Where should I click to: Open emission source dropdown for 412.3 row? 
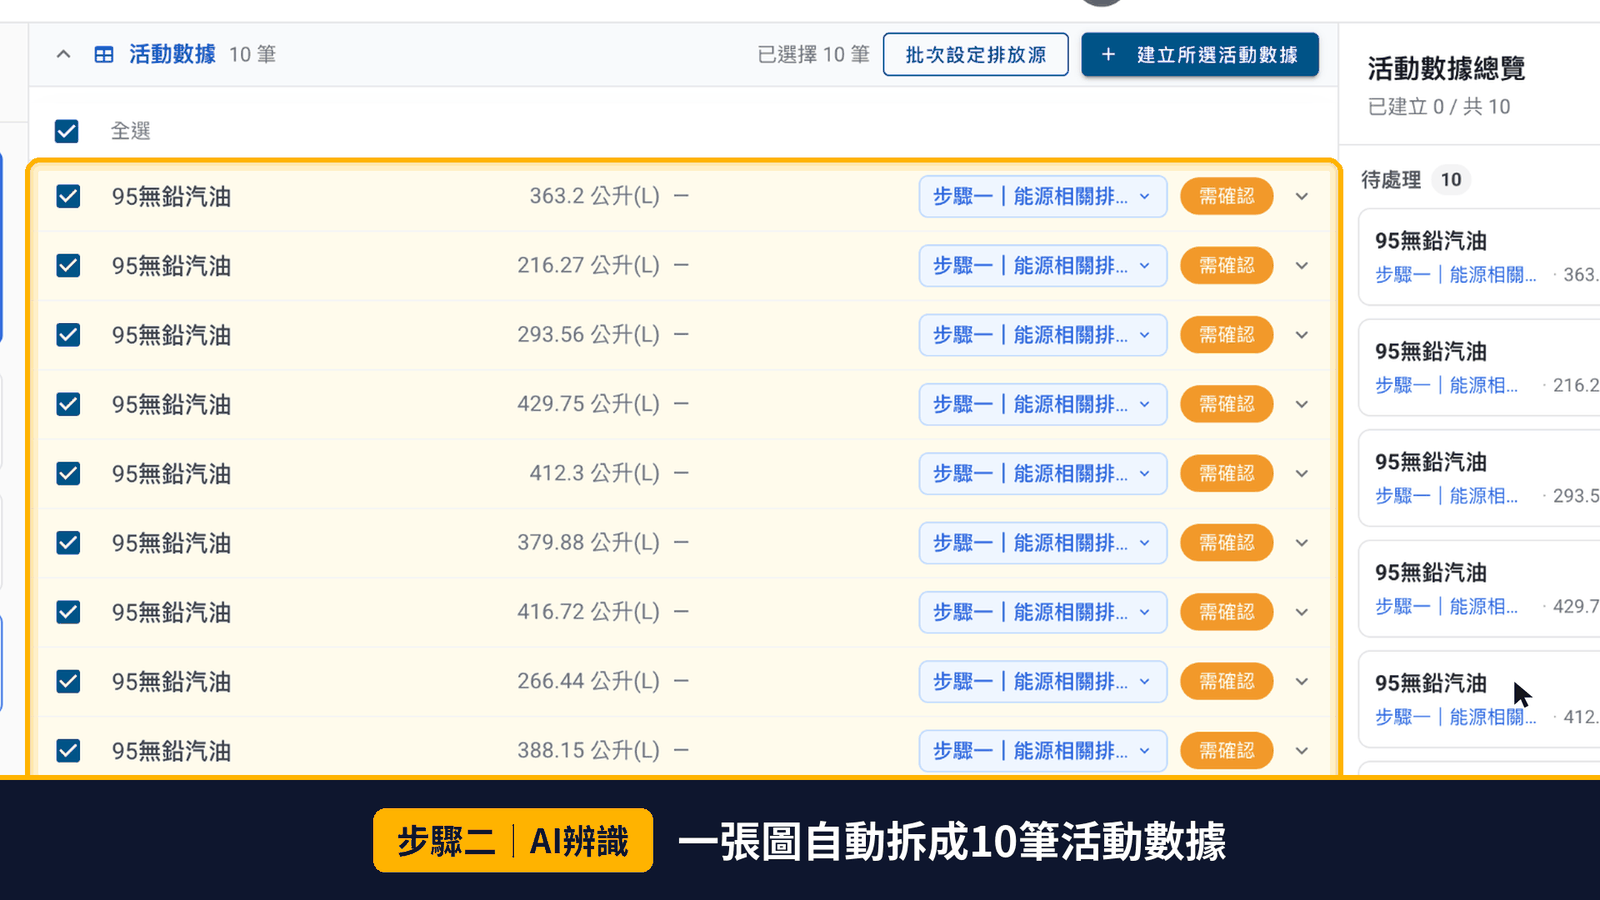click(1043, 473)
